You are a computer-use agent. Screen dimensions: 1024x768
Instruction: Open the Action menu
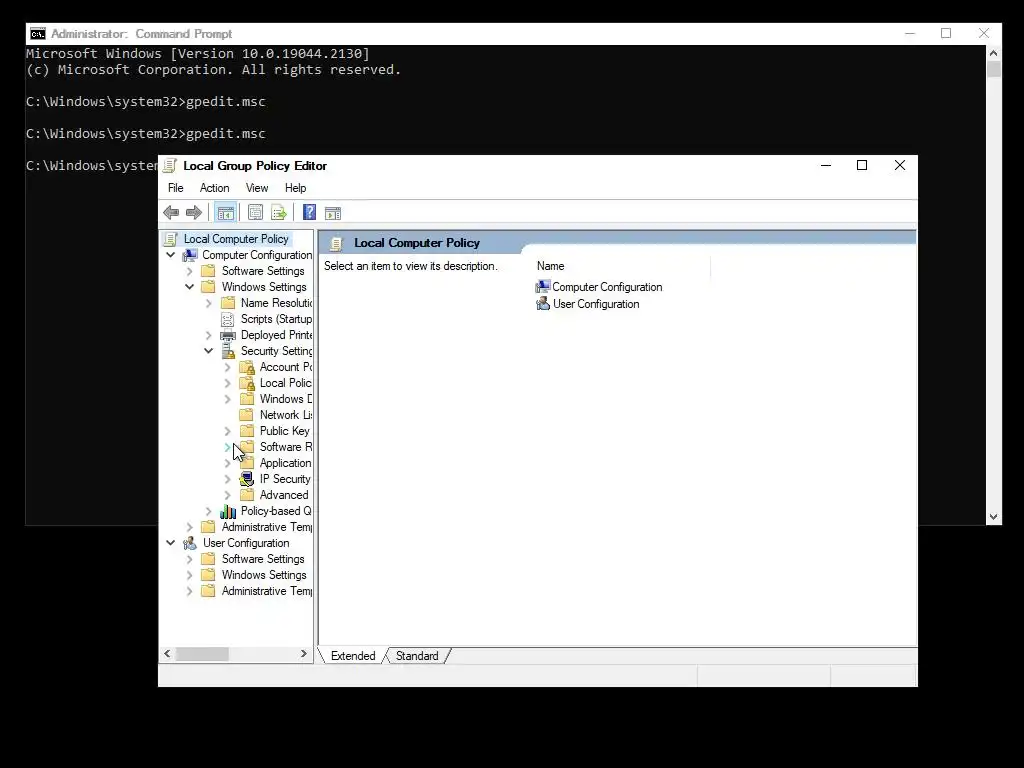214,188
